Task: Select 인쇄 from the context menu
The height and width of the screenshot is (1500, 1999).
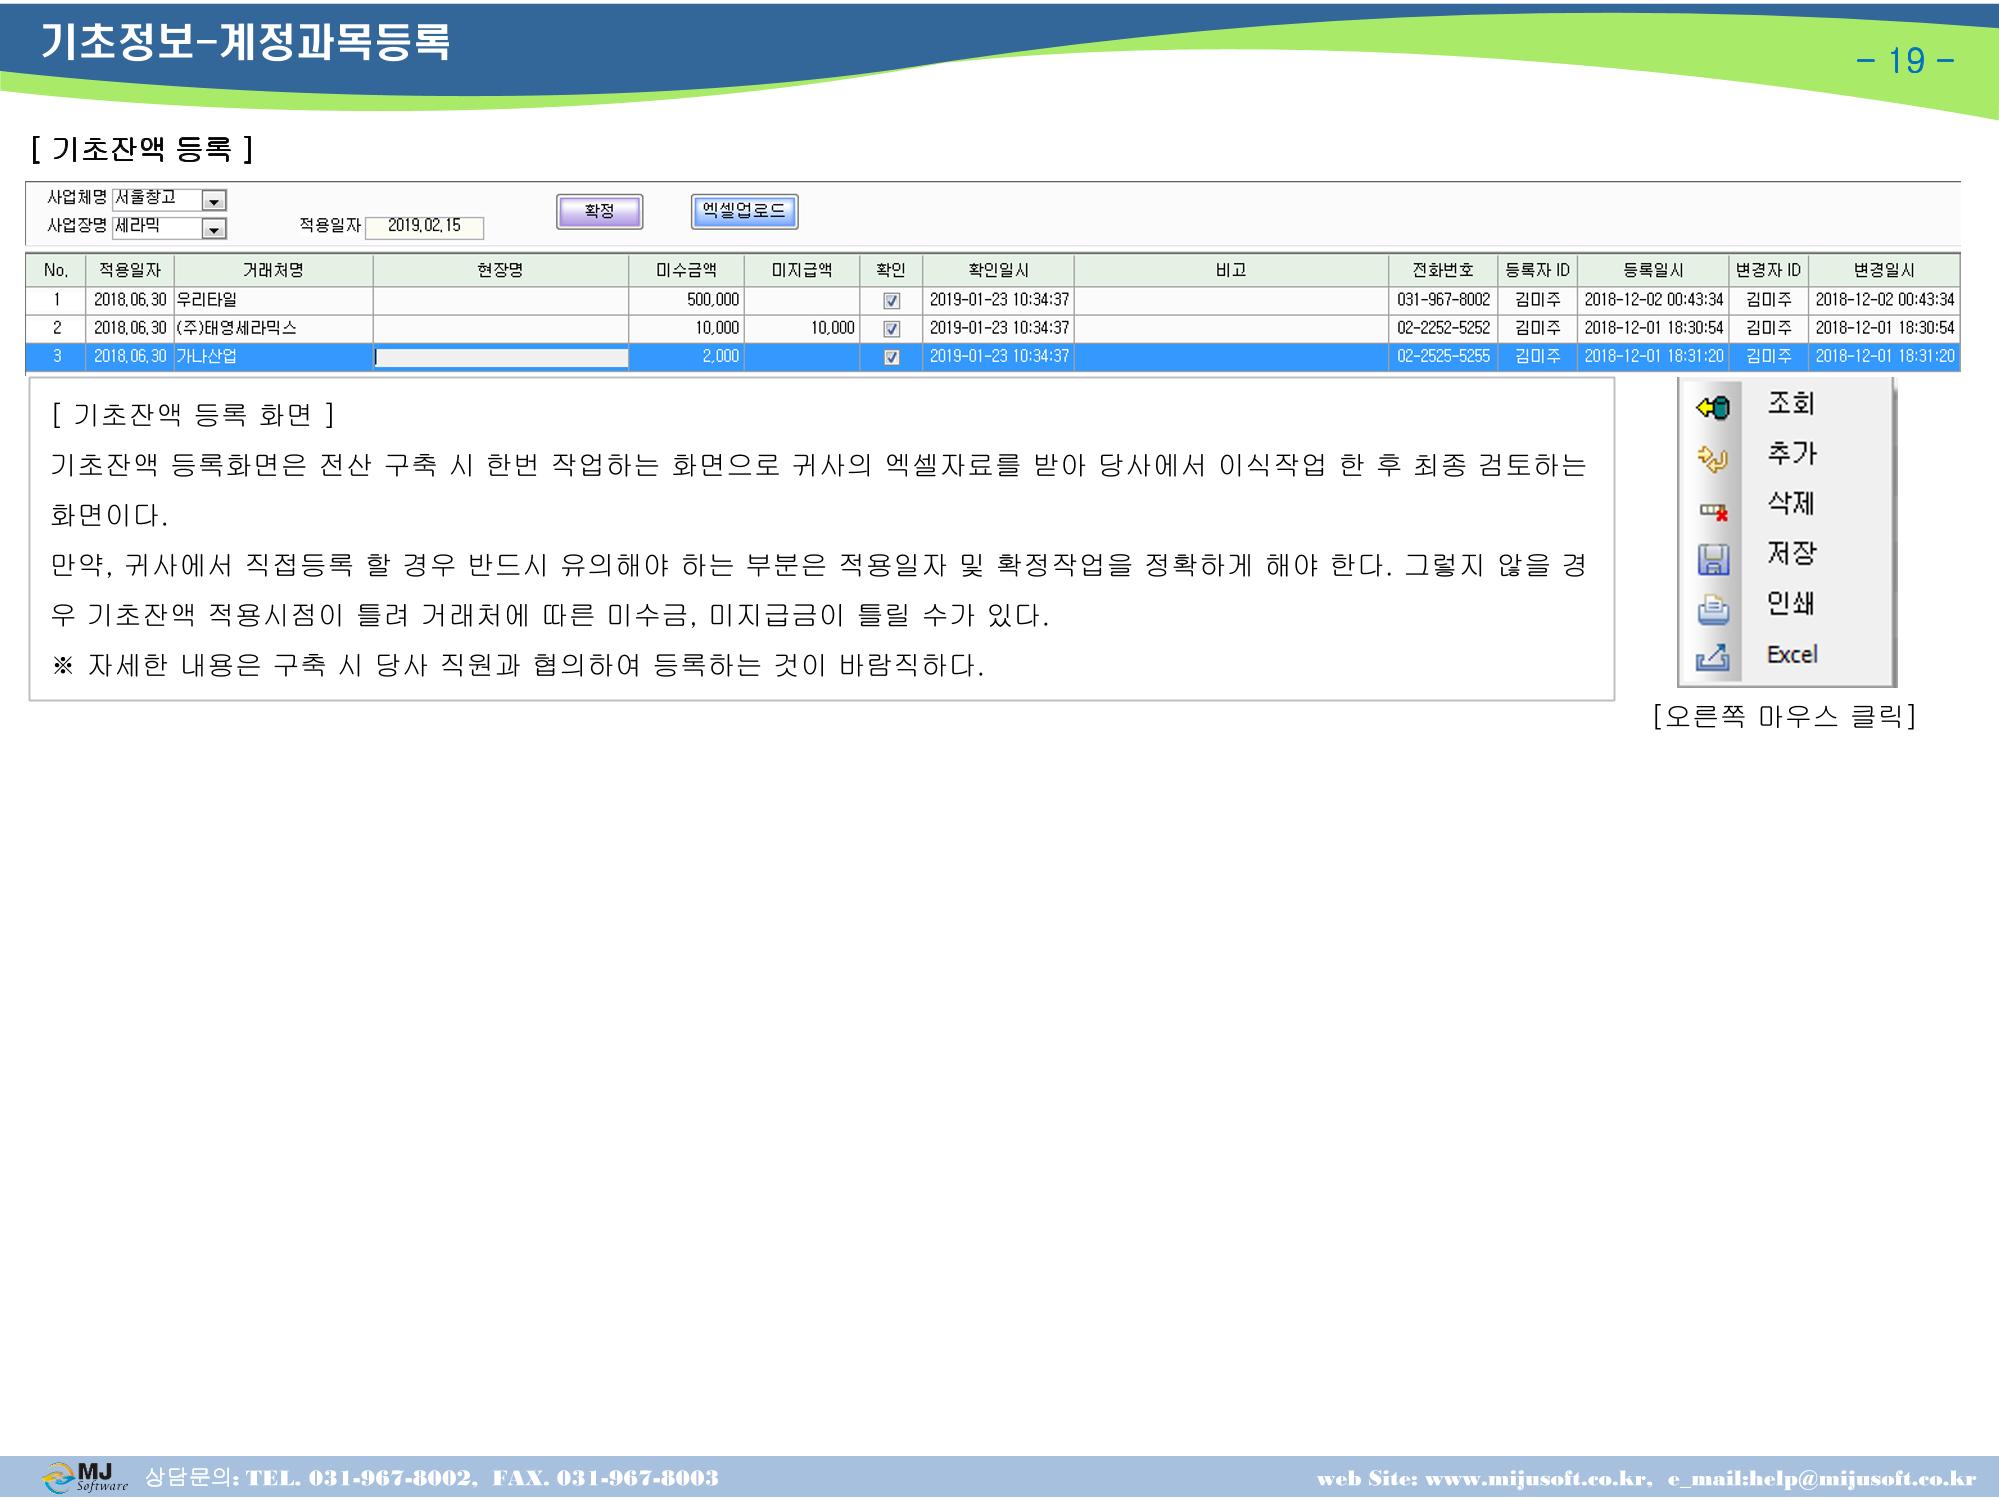Action: click(1791, 603)
